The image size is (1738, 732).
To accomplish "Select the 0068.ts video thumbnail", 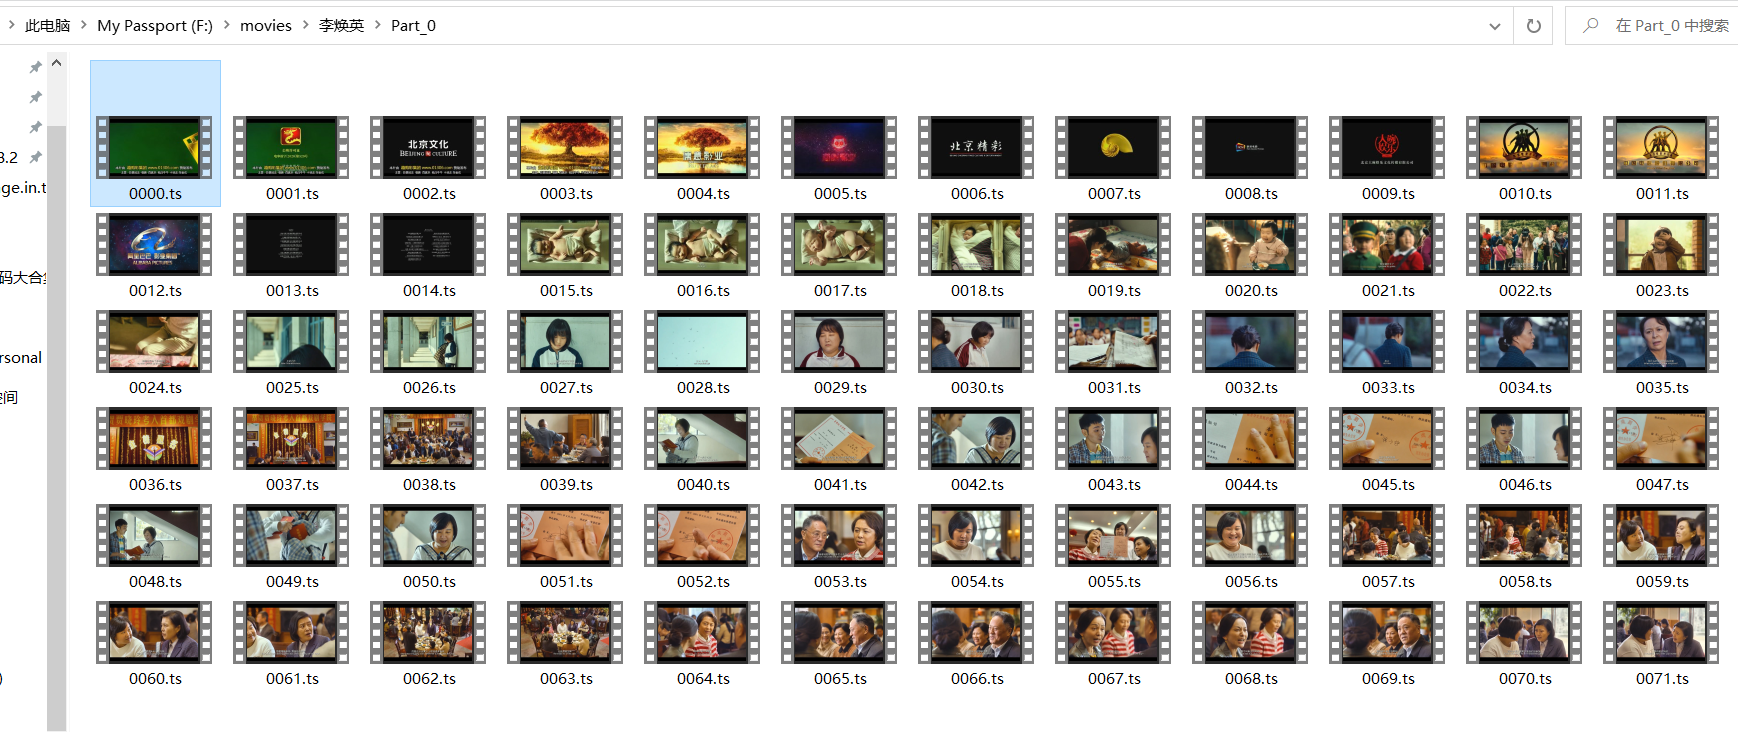I will (x=1251, y=632).
